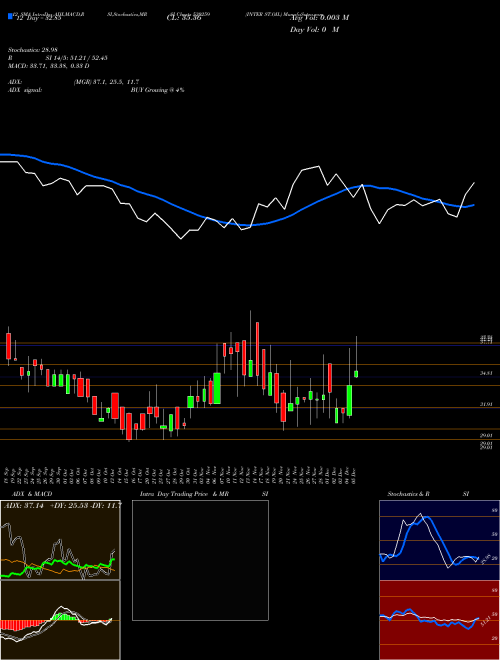500x660 pixels.
Task: Click the red-background RSI chart
Action: pos(439,620)
